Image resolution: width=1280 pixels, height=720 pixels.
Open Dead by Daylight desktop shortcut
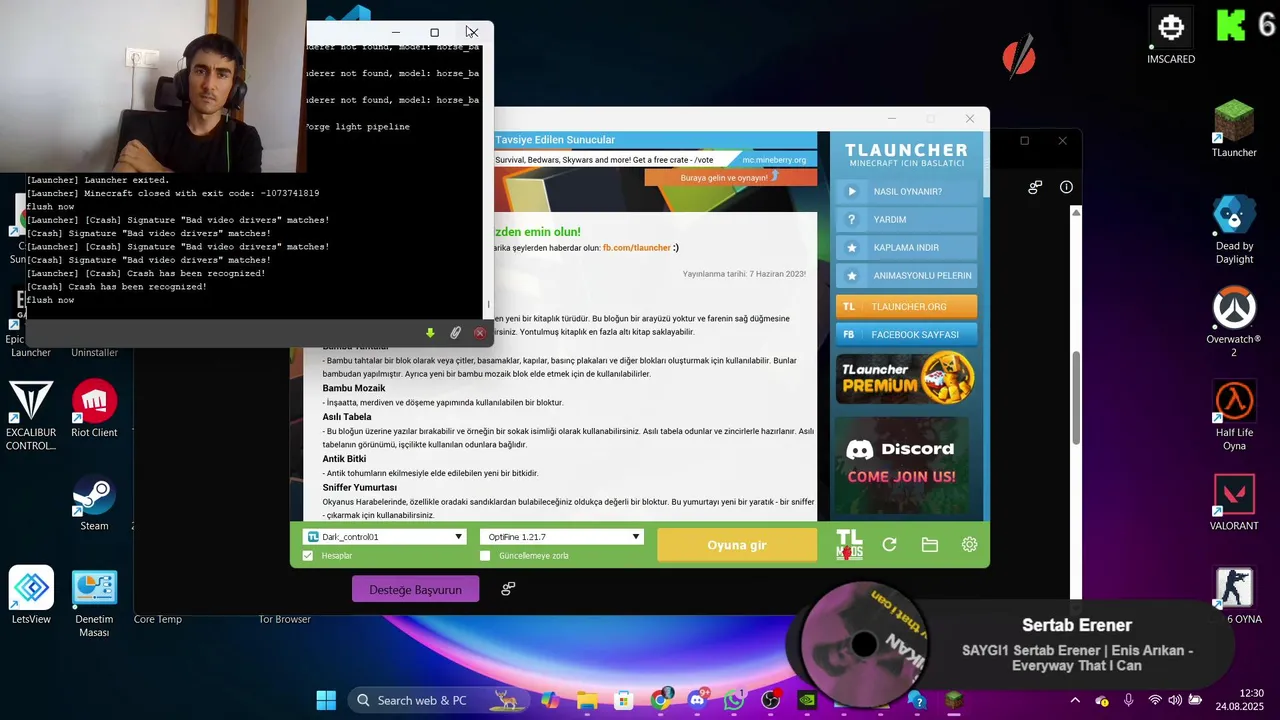tap(1234, 230)
